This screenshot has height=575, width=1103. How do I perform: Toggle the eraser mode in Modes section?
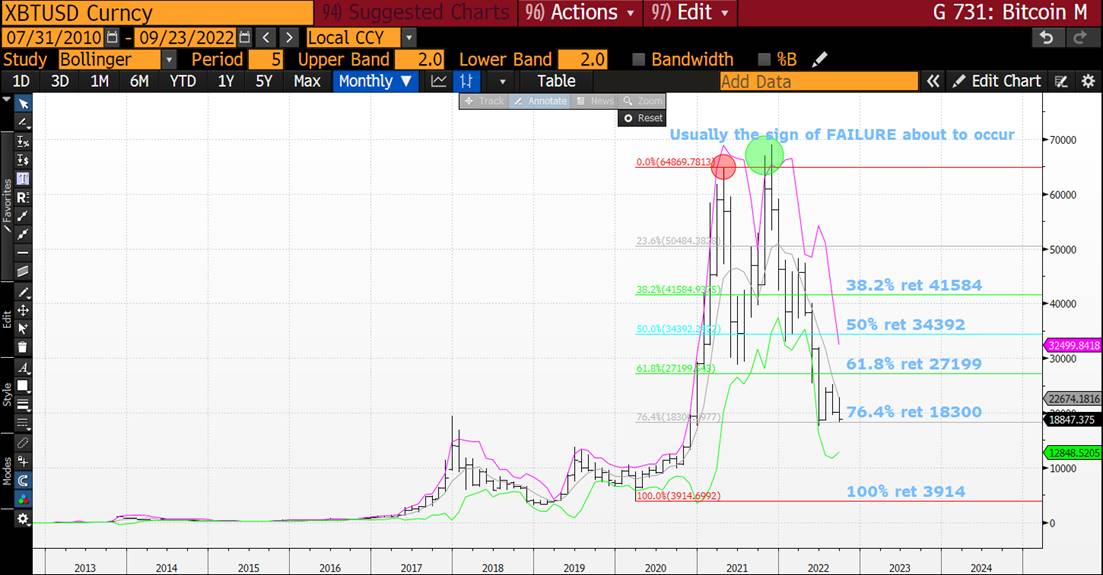point(23,443)
